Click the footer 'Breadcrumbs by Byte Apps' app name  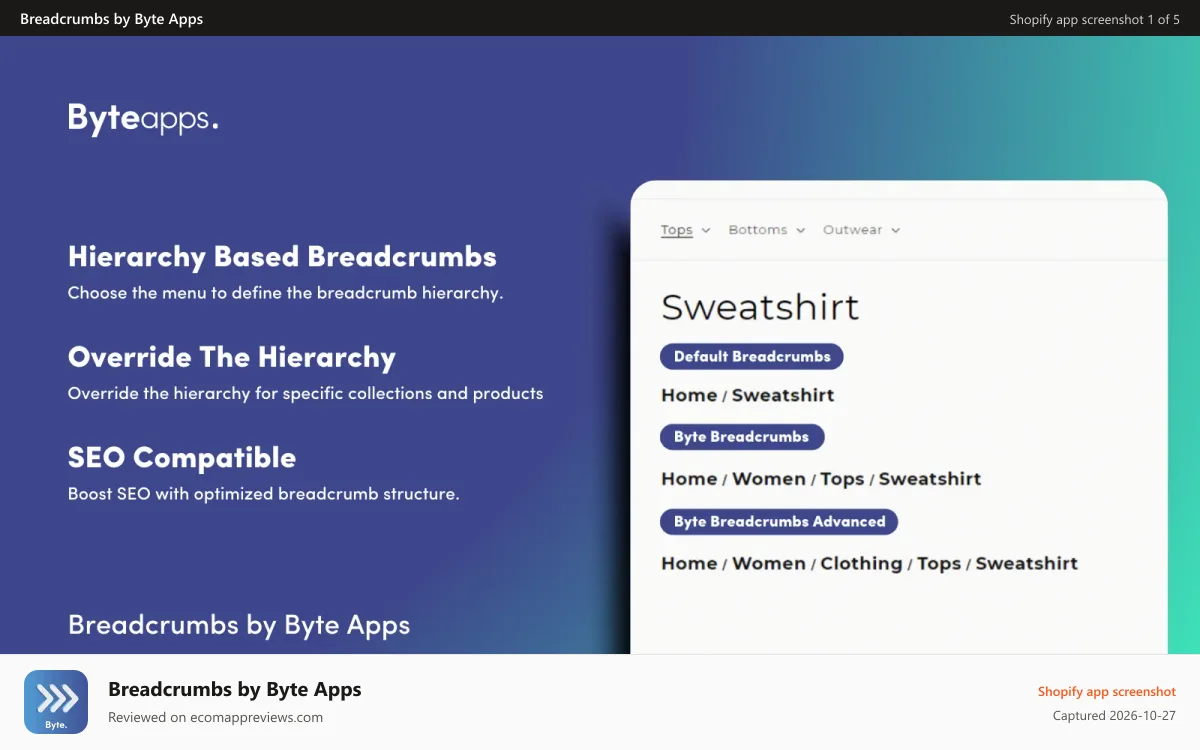[235, 689]
